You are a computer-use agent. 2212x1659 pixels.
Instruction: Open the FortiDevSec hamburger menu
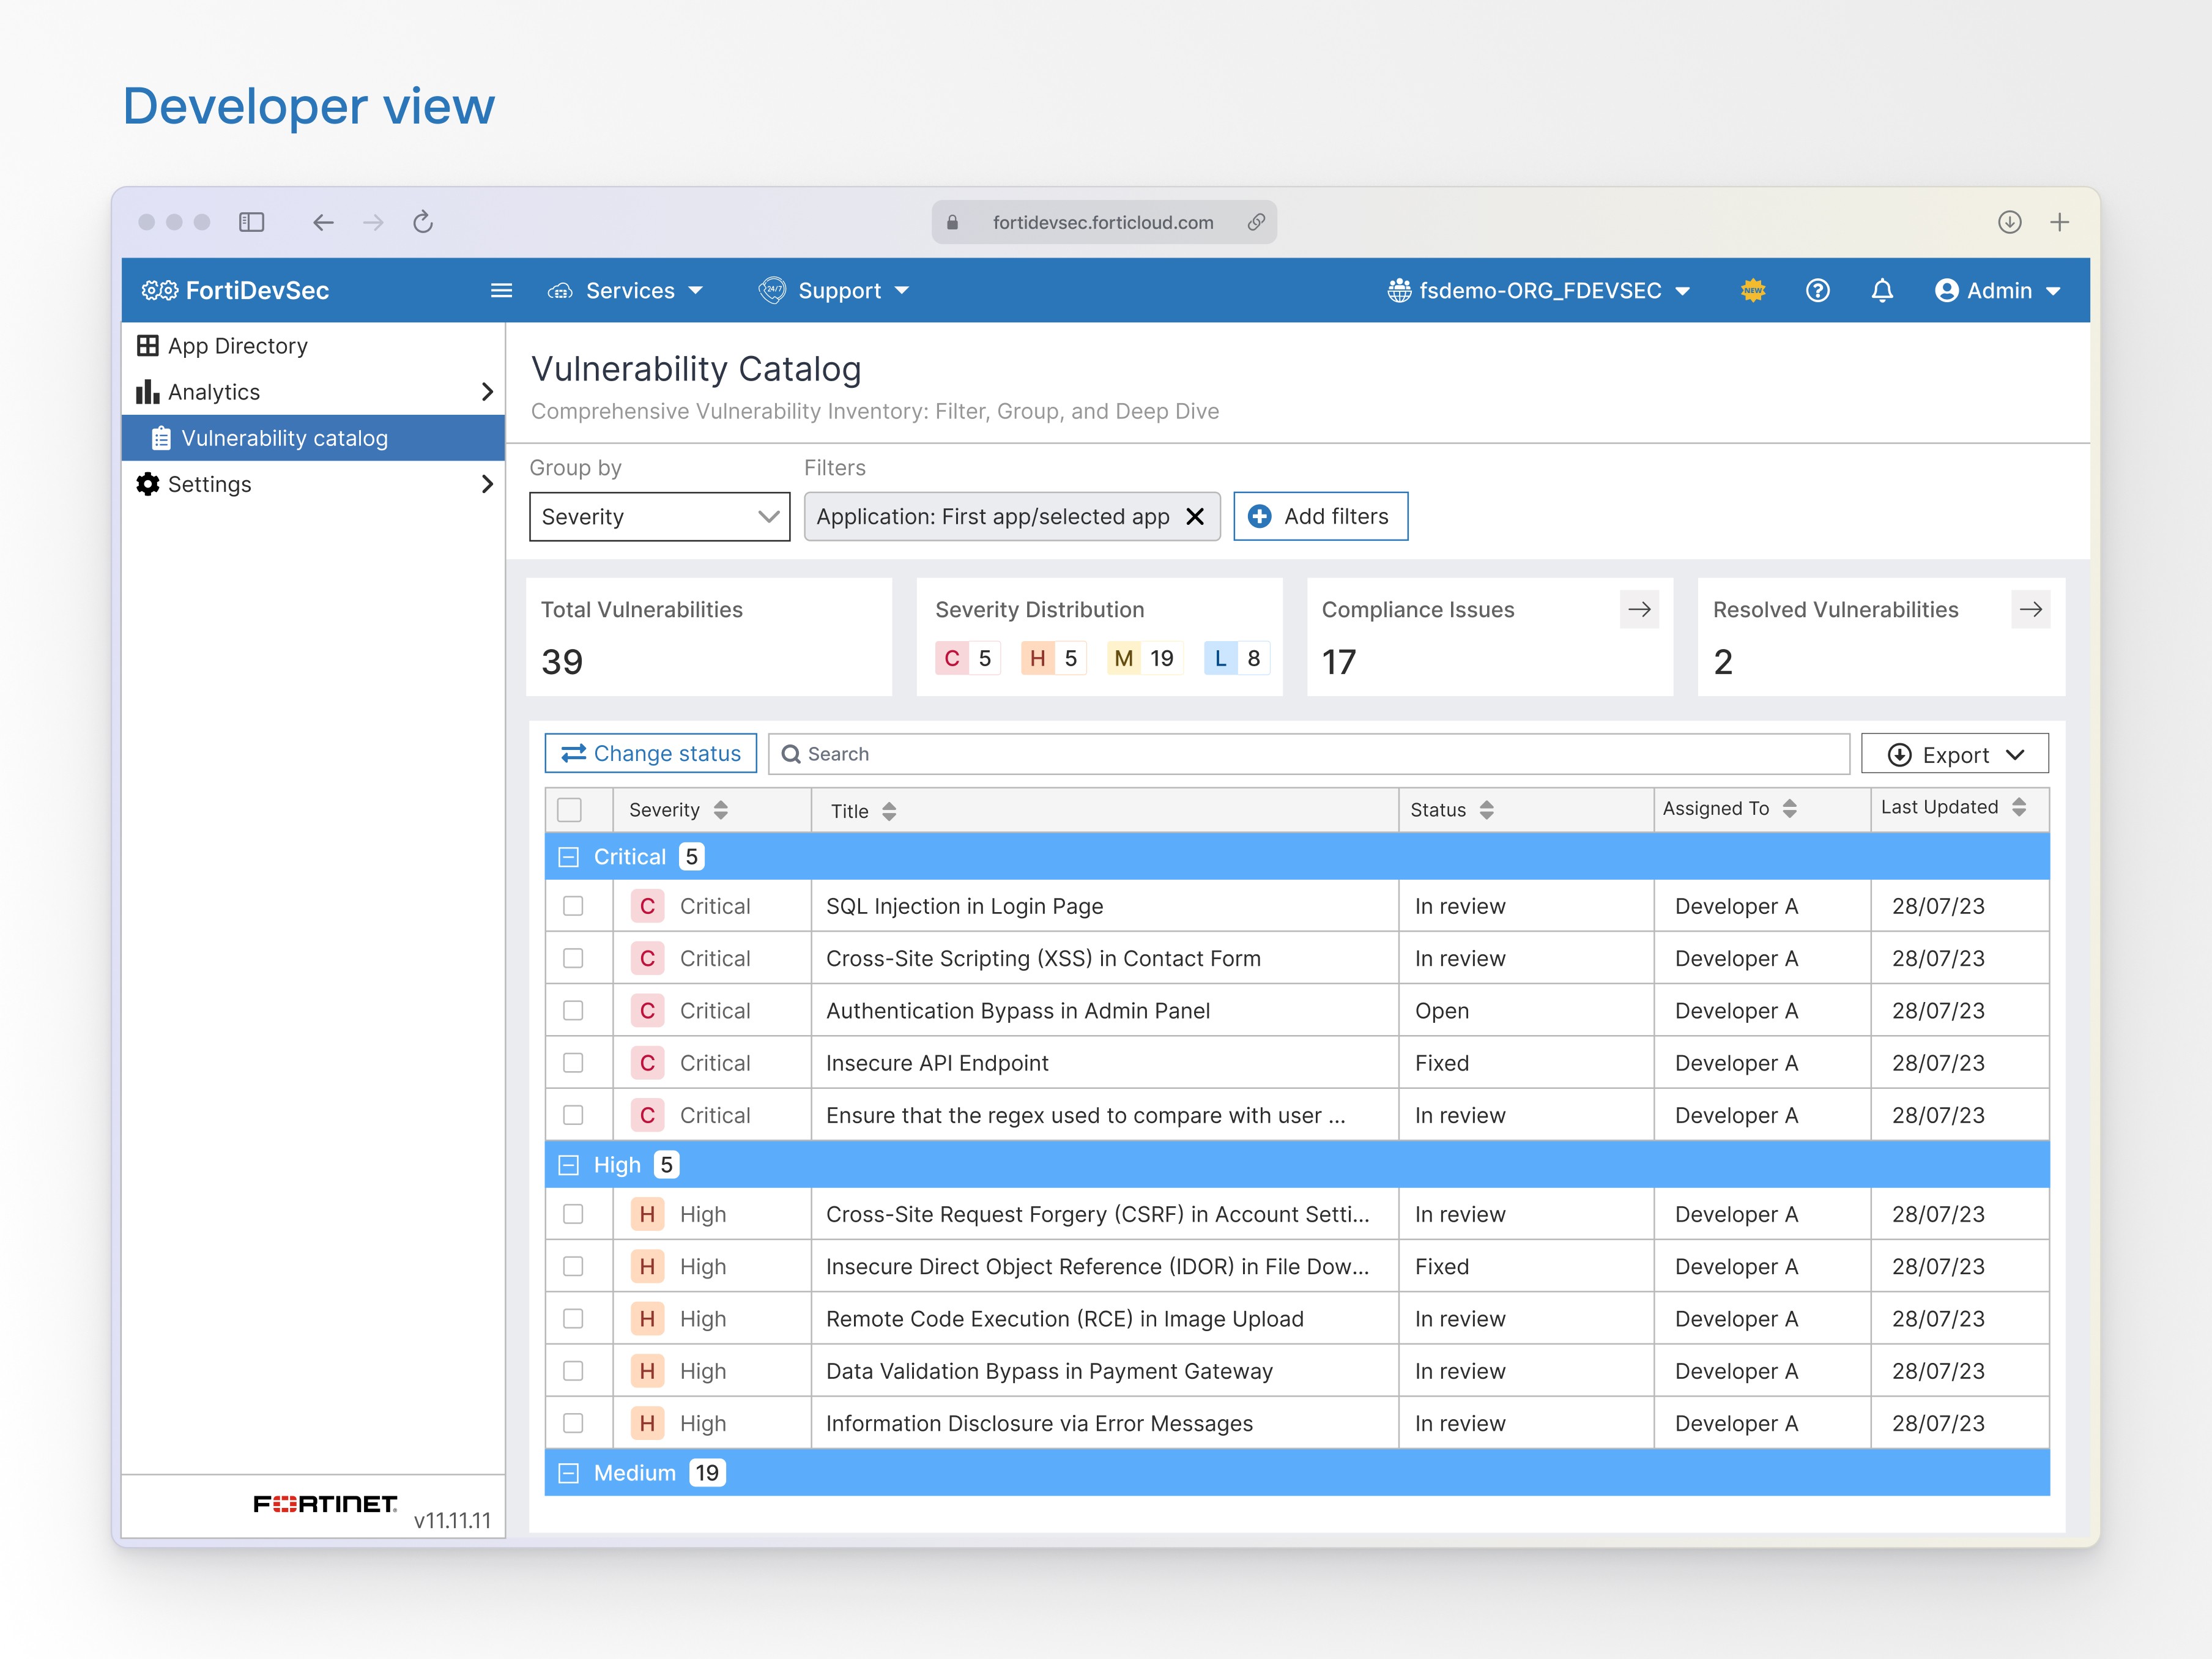coord(501,290)
